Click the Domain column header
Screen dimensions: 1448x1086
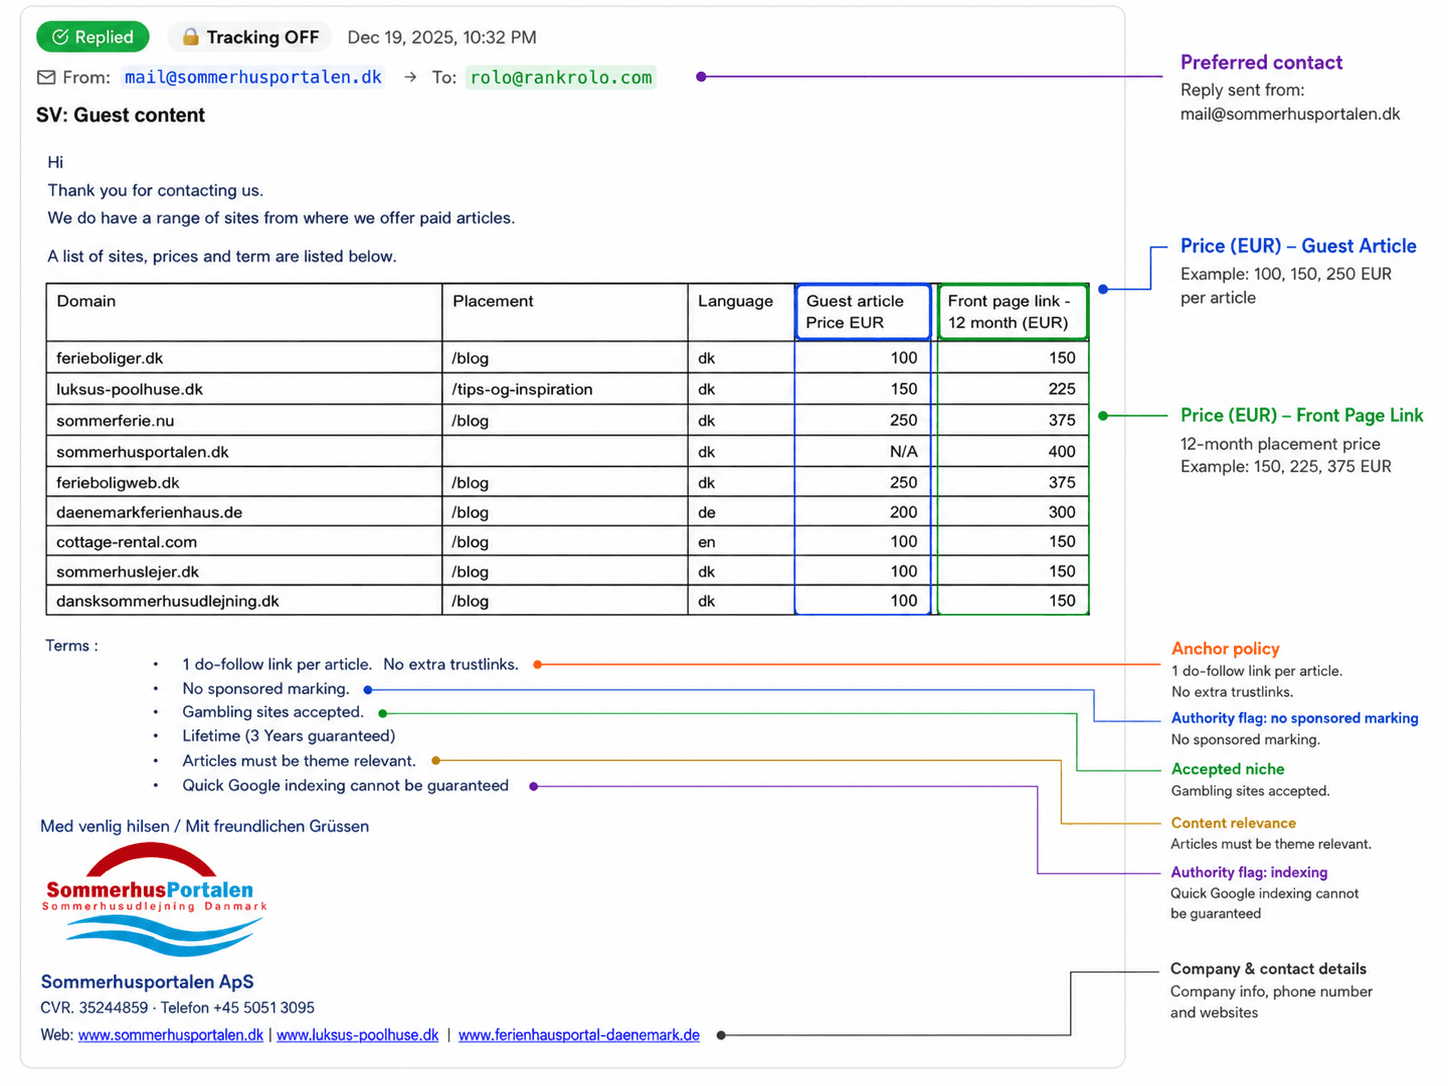[244, 312]
